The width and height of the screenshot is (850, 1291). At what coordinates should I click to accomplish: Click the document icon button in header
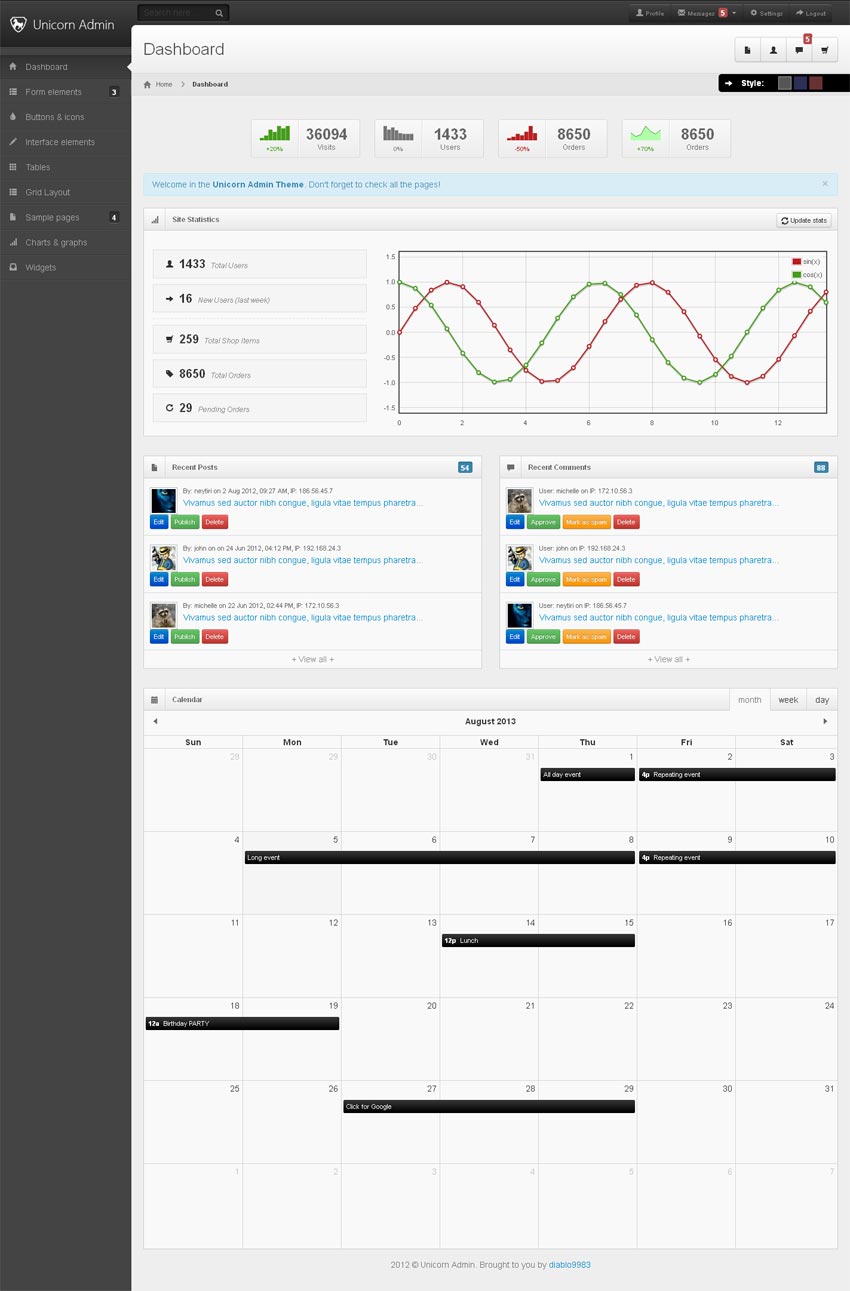747,50
